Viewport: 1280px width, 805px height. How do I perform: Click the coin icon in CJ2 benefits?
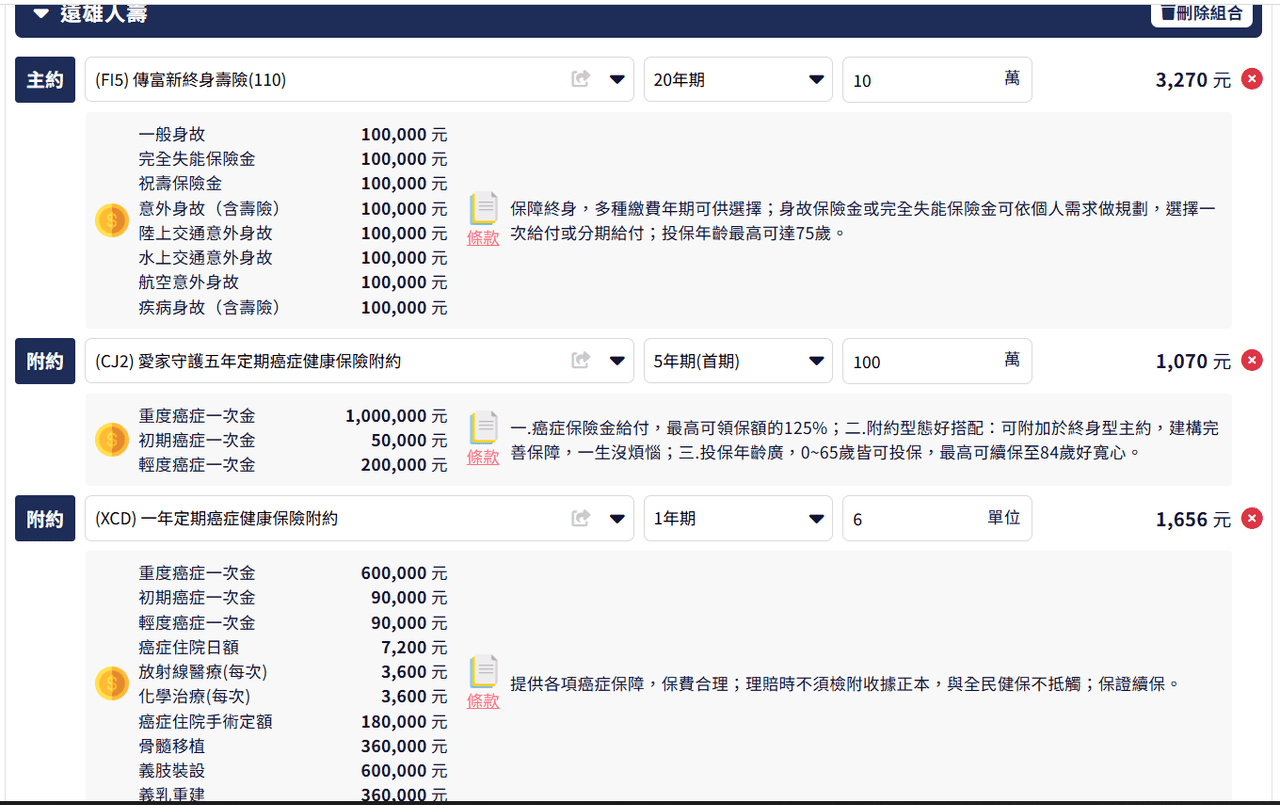tap(112, 440)
